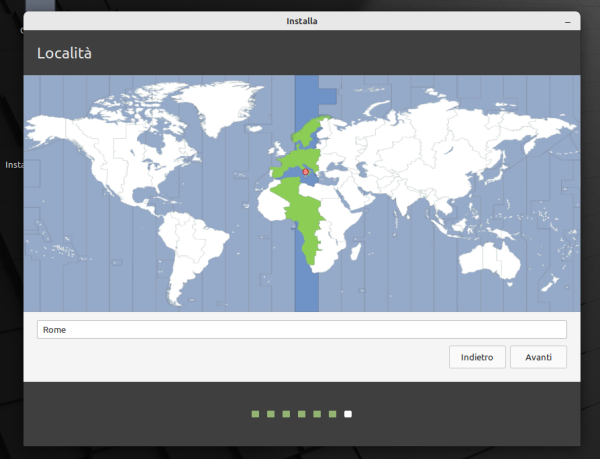Click the Località page heading

coord(66,53)
